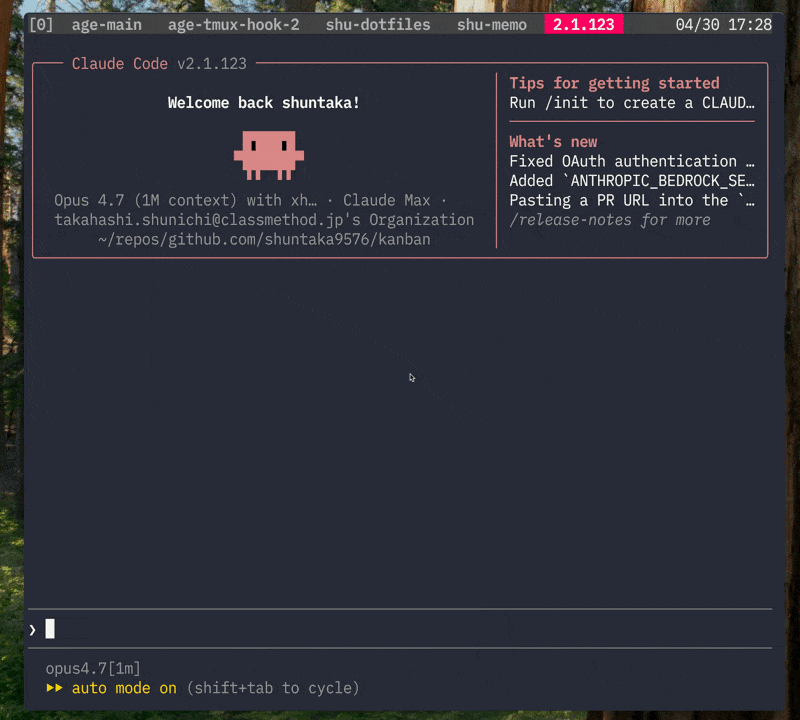
Task: Click the Pasting a PR URL note
Action: [632, 200]
